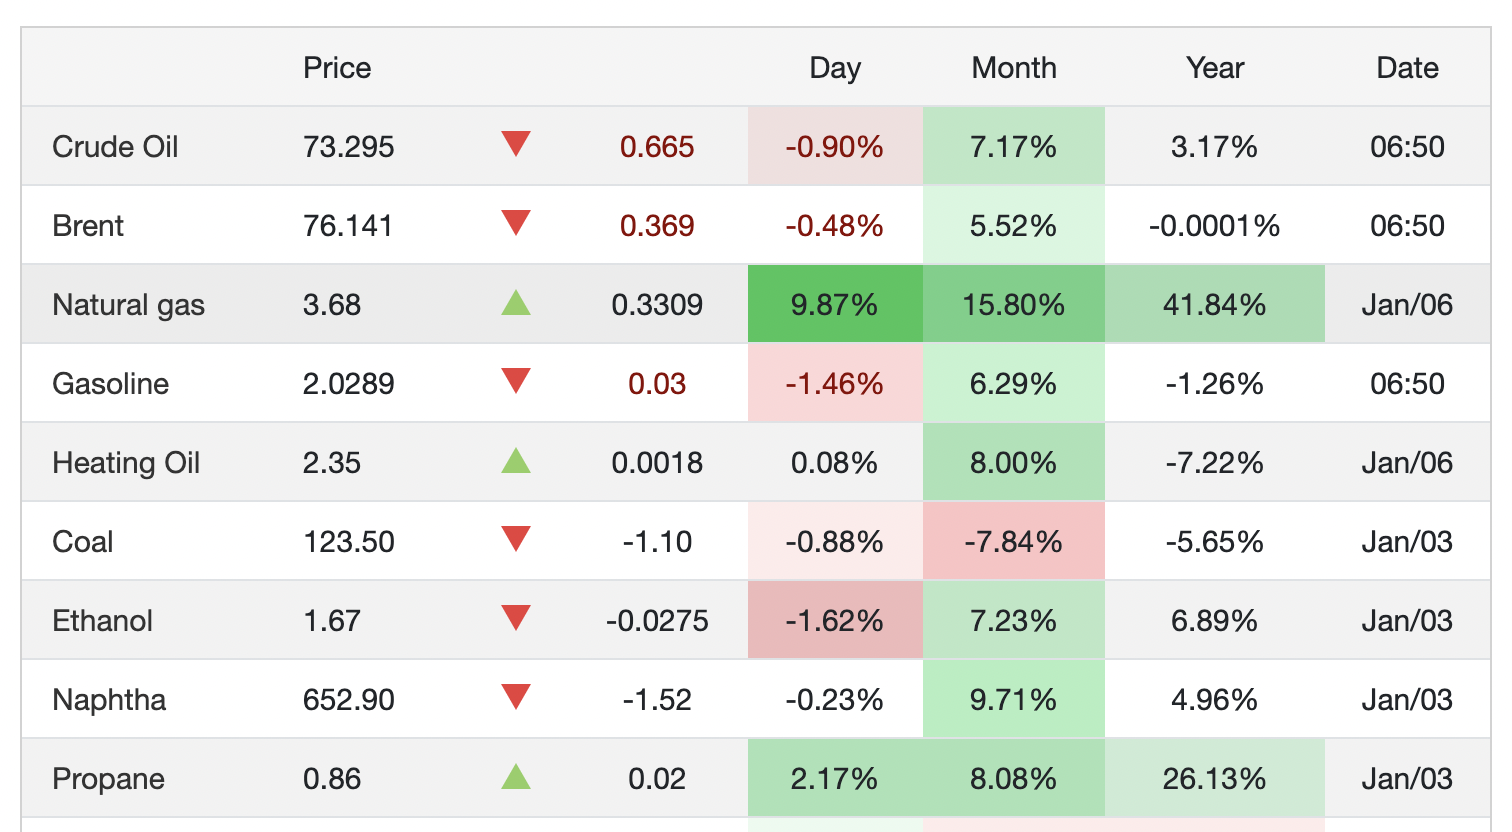Open the Gasoline commodity link
This screenshot has height=832, width=1512.
click(x=110, y=384)
